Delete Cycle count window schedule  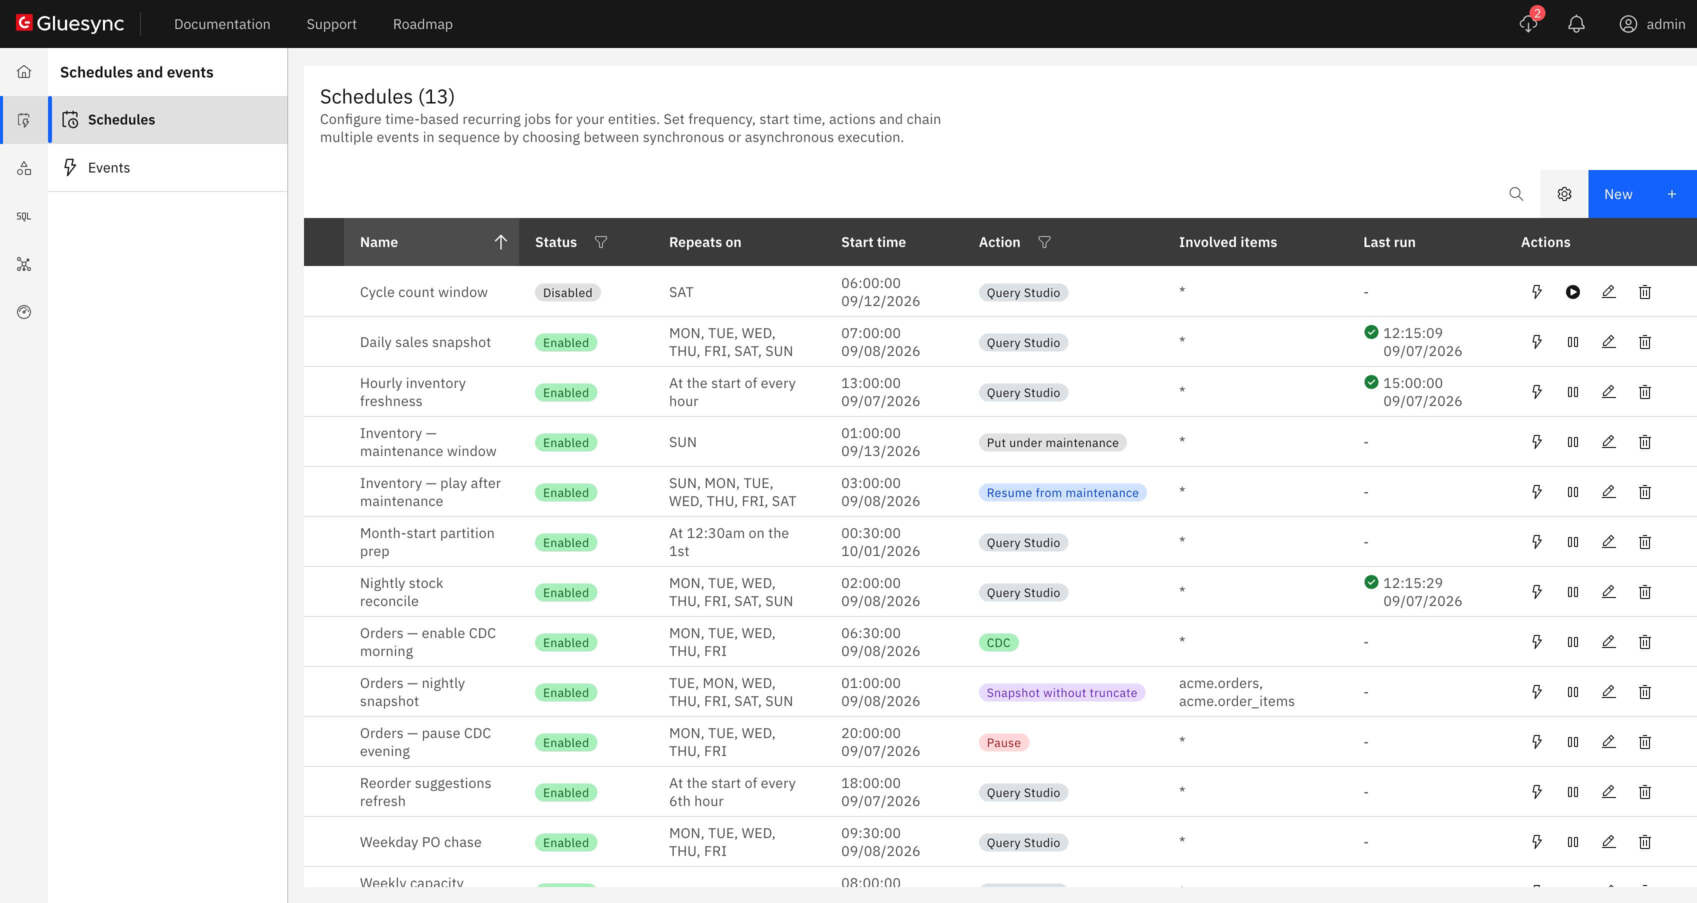(x=1645, y=292)
